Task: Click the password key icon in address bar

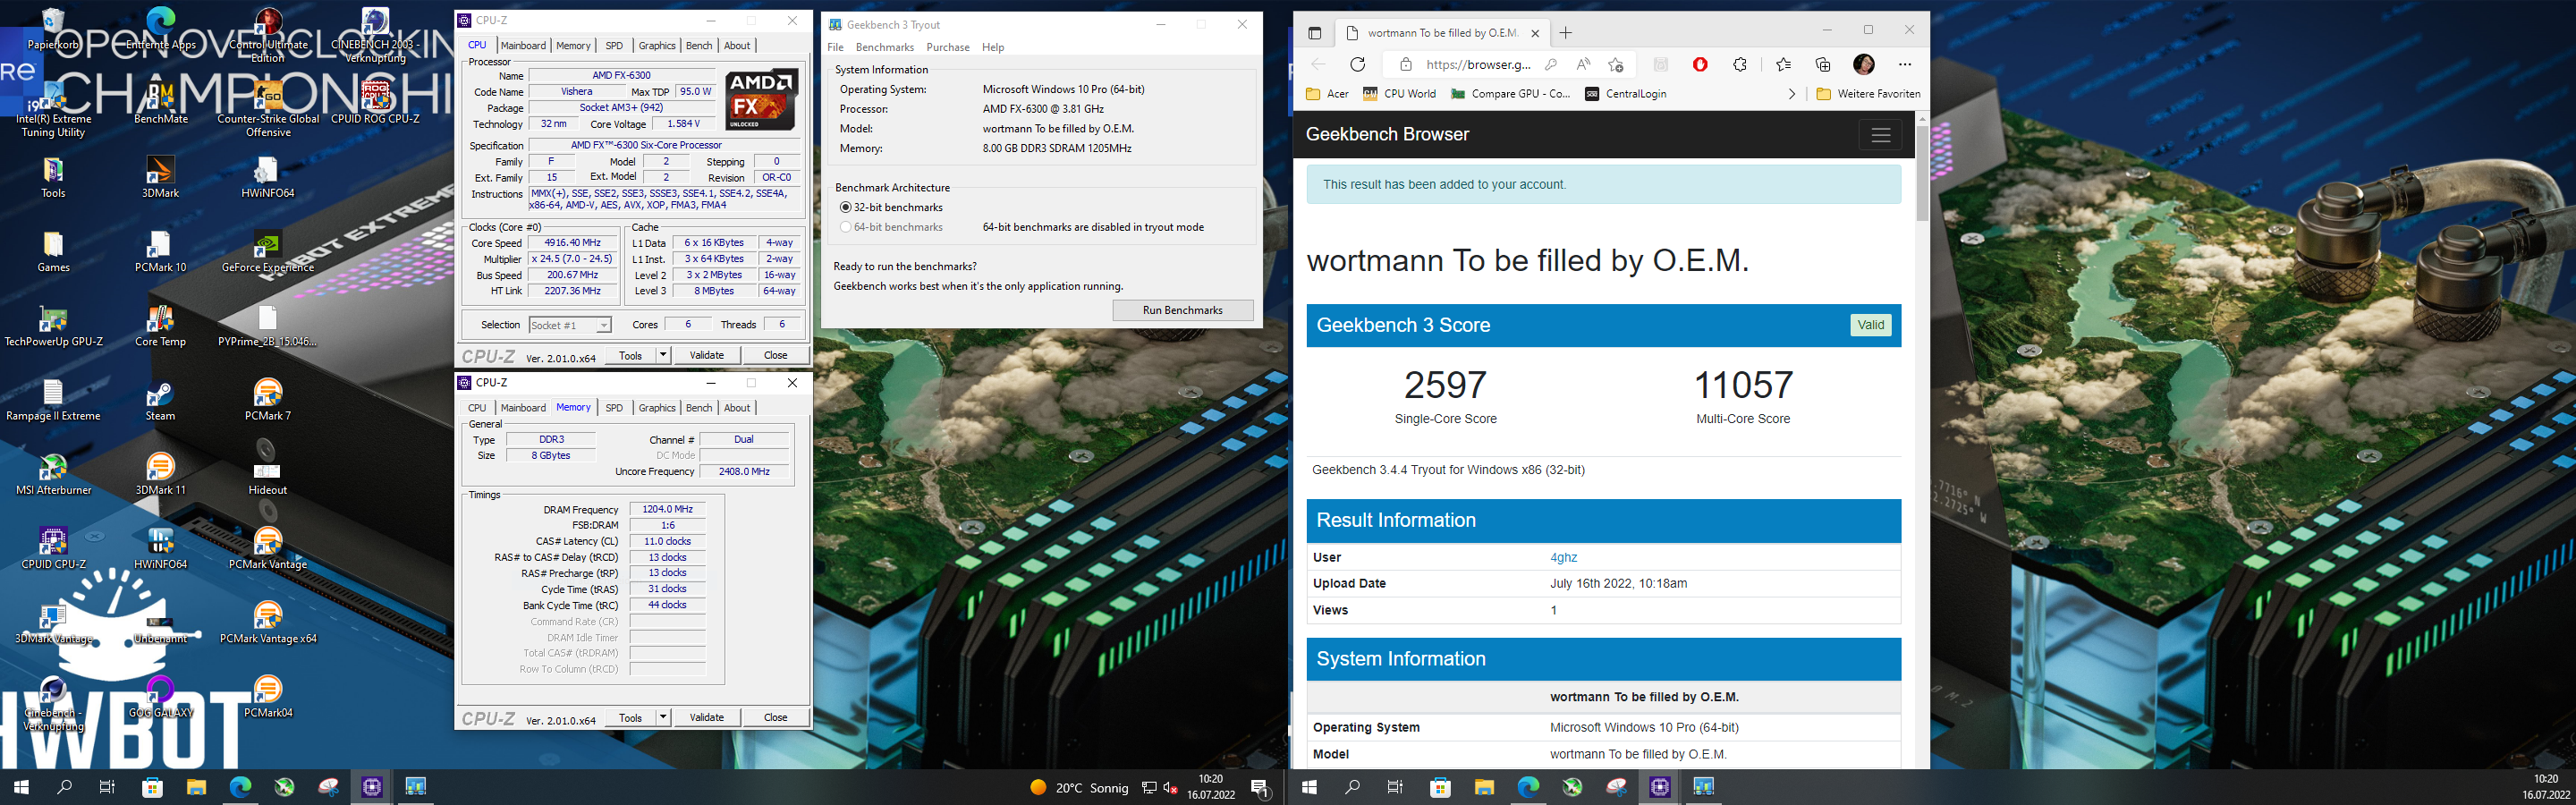Action: coord(1551,65)
